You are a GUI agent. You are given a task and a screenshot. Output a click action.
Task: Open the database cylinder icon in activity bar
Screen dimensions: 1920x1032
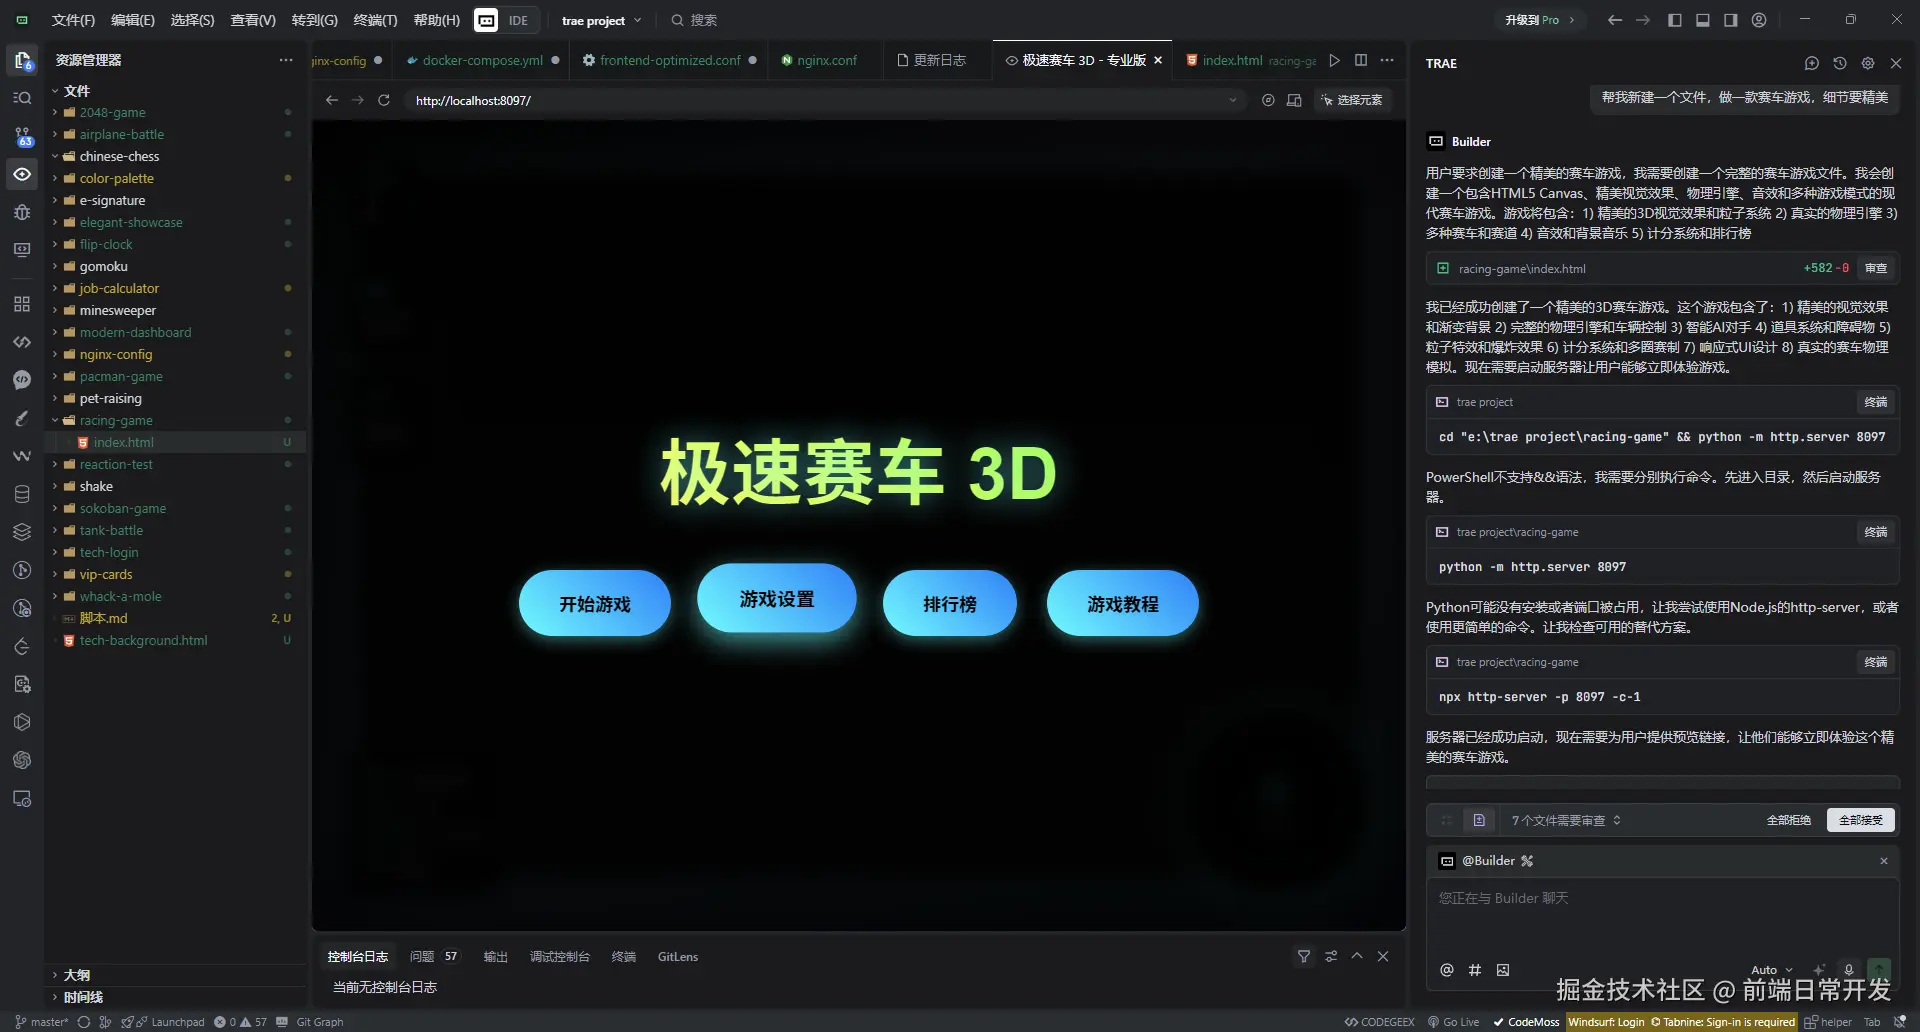coord(22,494)
